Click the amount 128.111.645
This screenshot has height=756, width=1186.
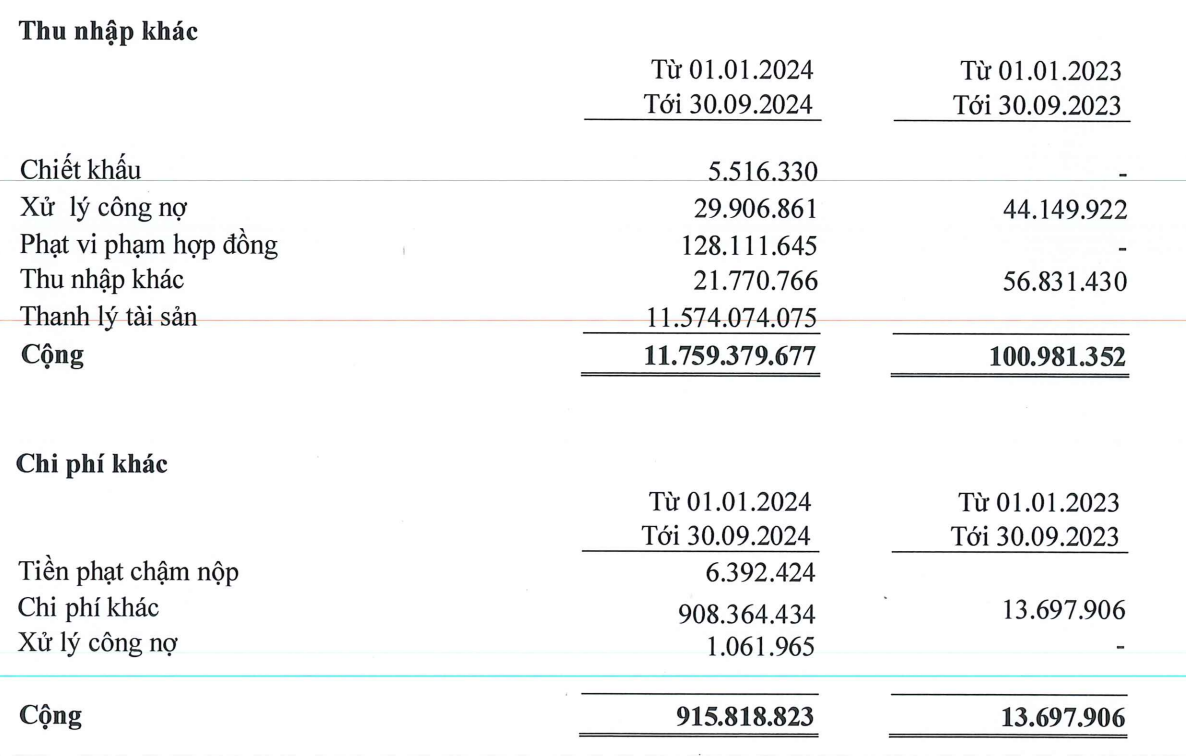[746, 247]
